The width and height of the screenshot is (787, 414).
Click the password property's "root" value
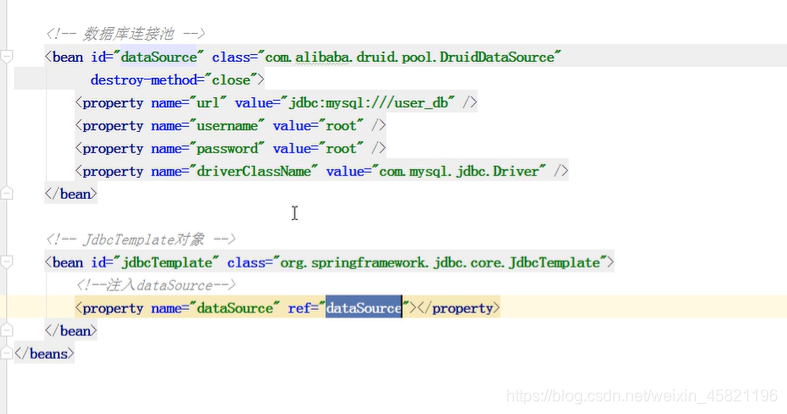[x=341, y=149]
